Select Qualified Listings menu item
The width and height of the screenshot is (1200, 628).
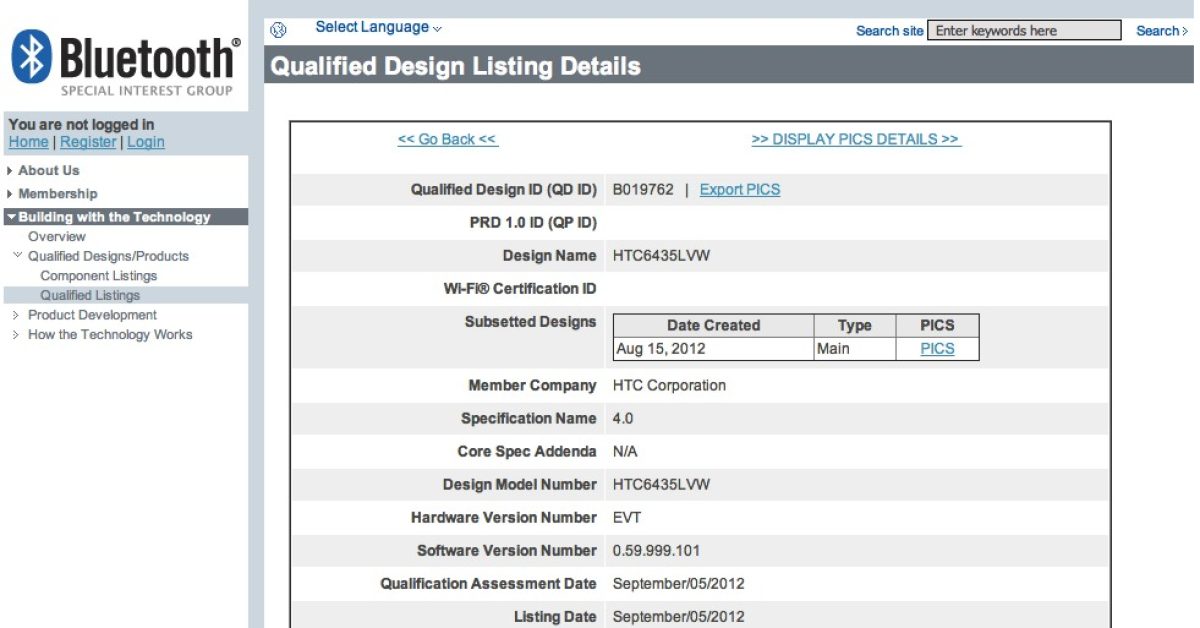90,296
